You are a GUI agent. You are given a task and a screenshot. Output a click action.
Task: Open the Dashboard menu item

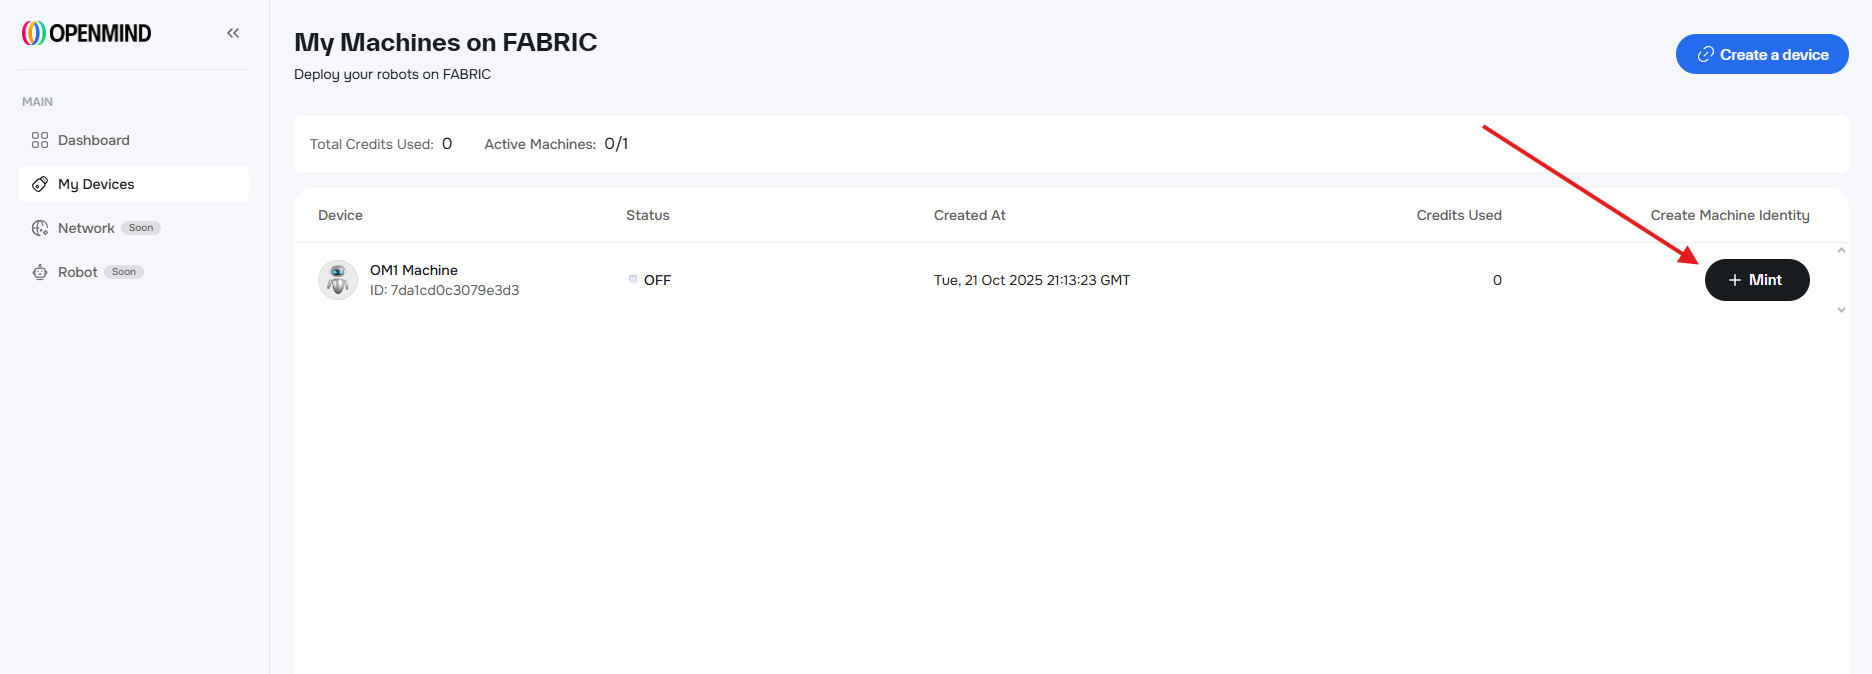(94, 140)
